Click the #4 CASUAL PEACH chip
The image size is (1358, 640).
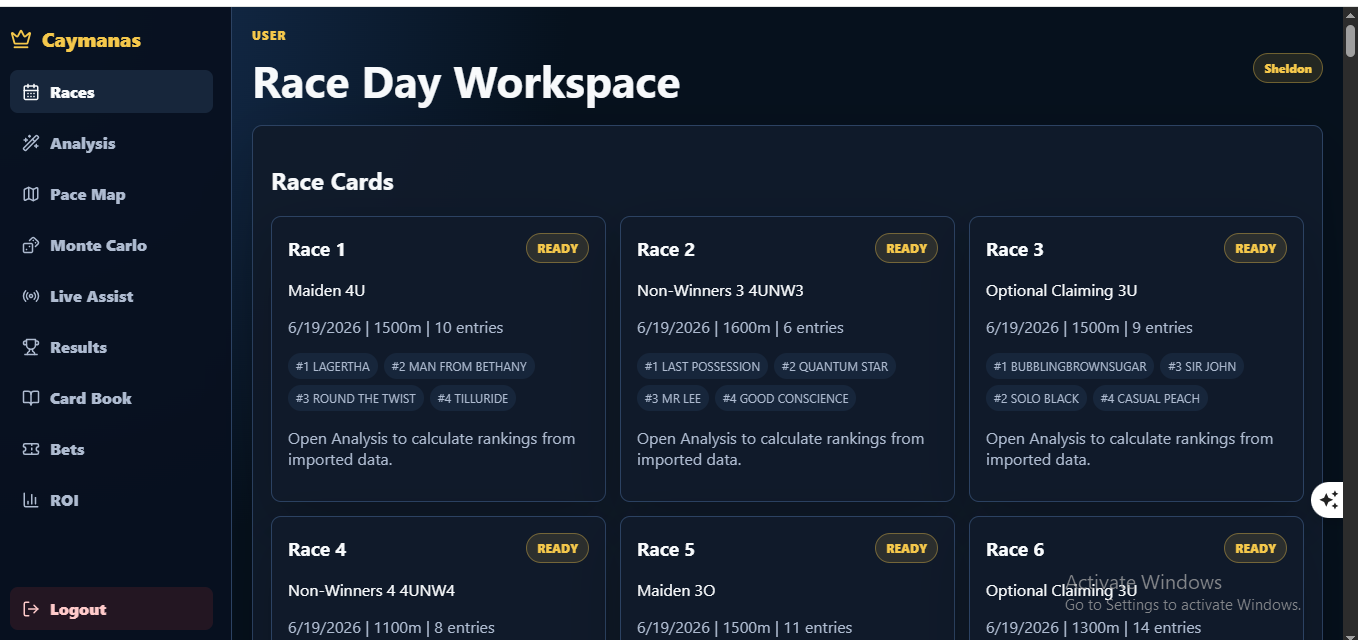1150,398
